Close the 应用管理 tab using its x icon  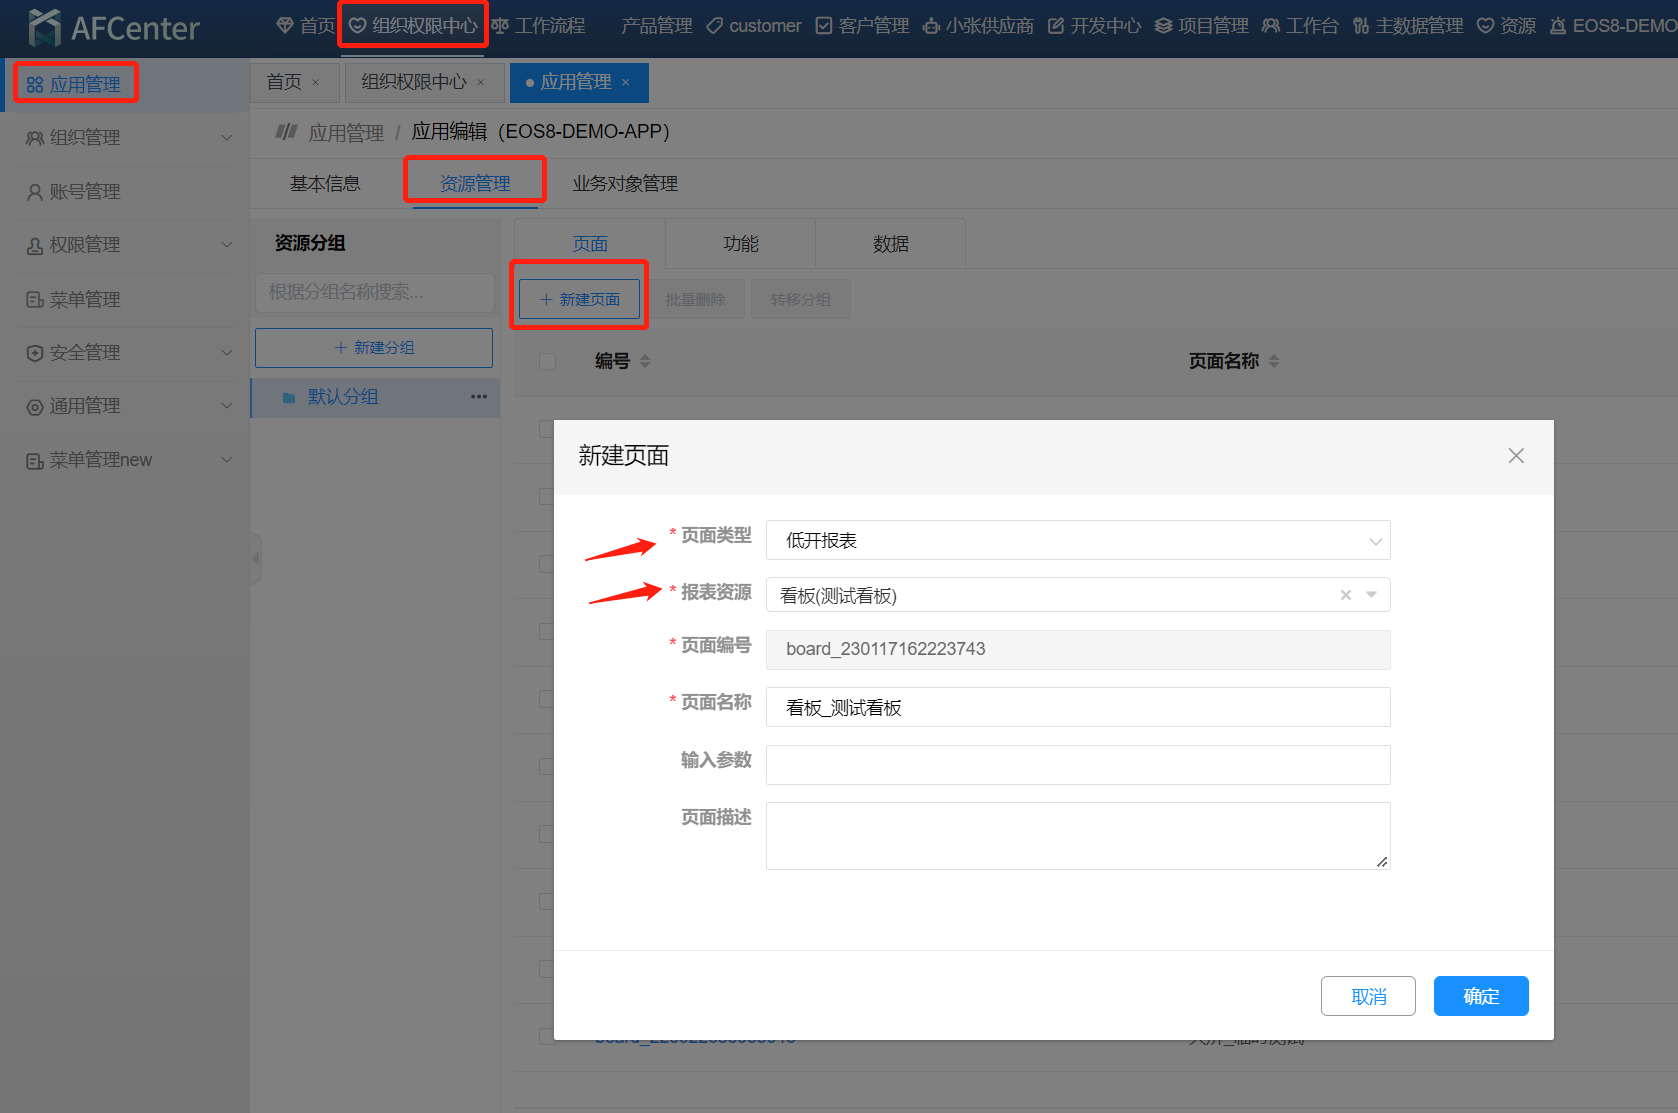(626, 83)
